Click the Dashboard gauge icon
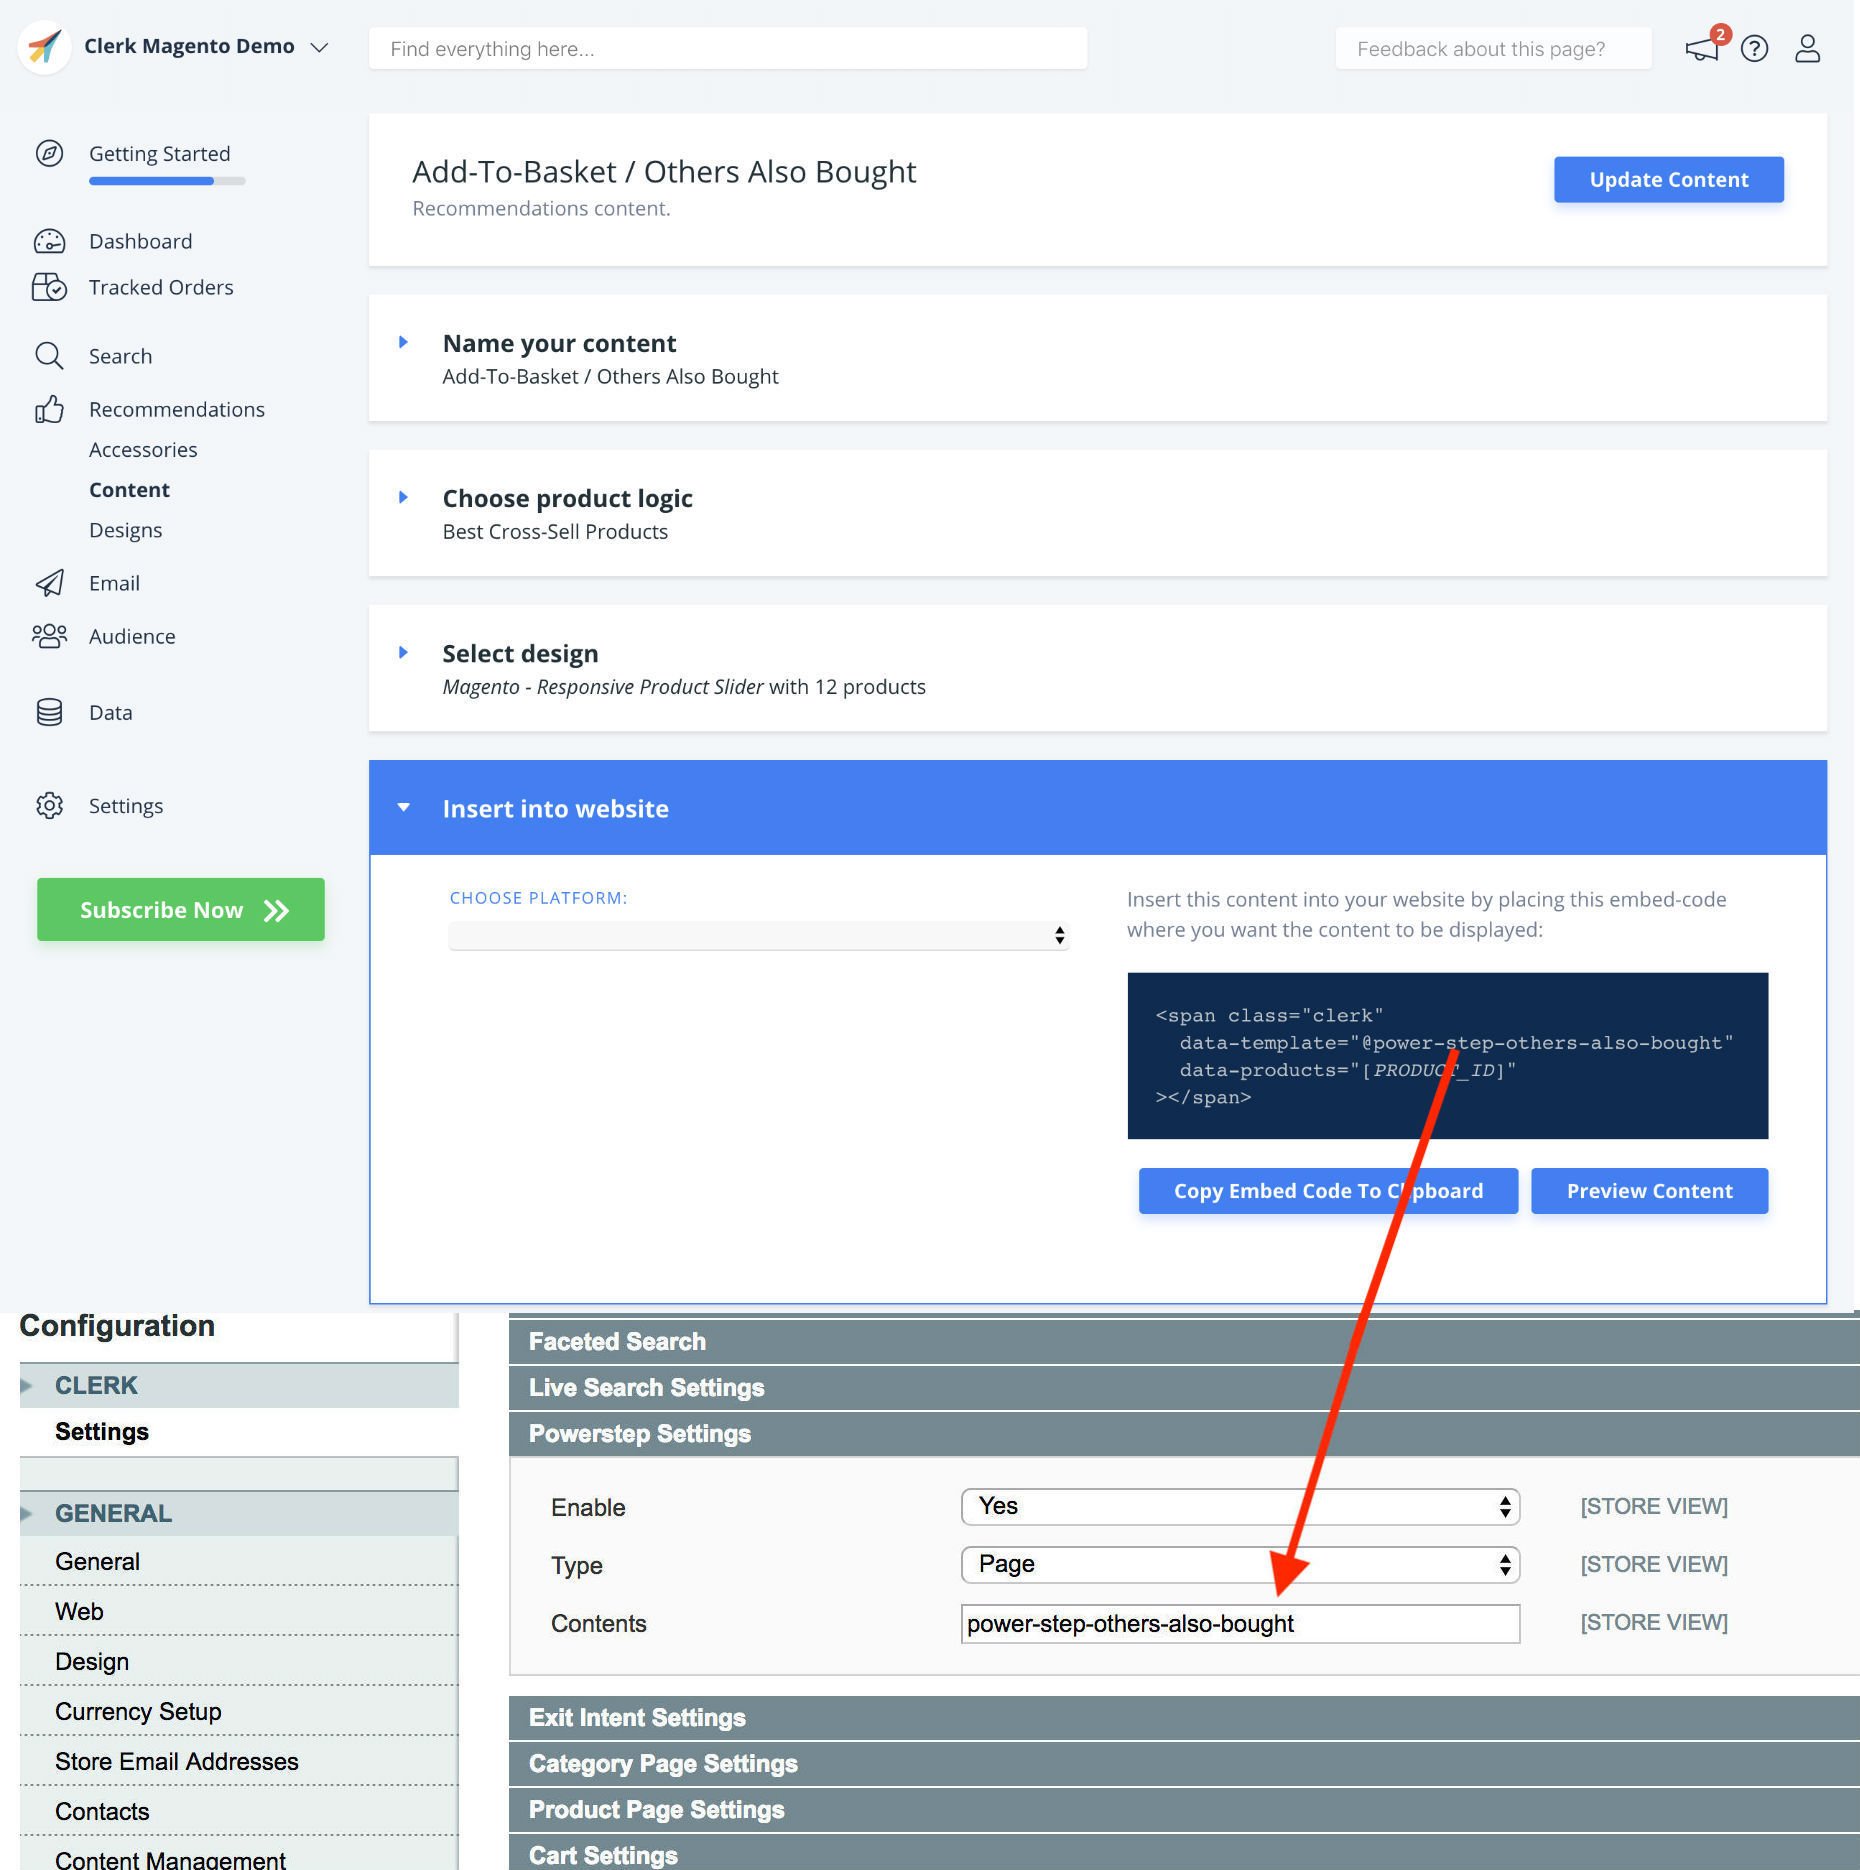1860x1870 pixels. 49,241
